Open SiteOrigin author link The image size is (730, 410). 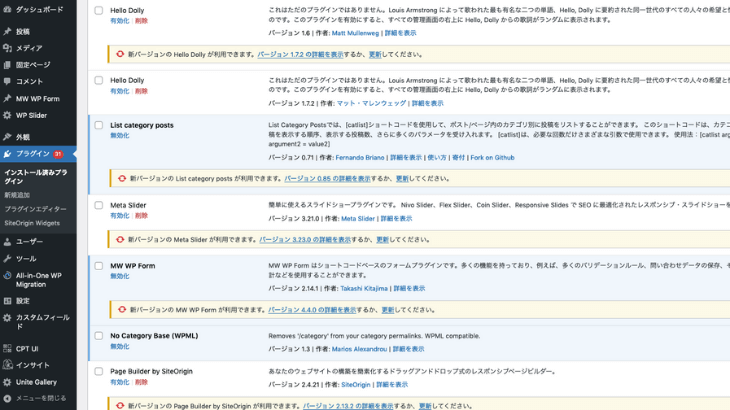356,385
